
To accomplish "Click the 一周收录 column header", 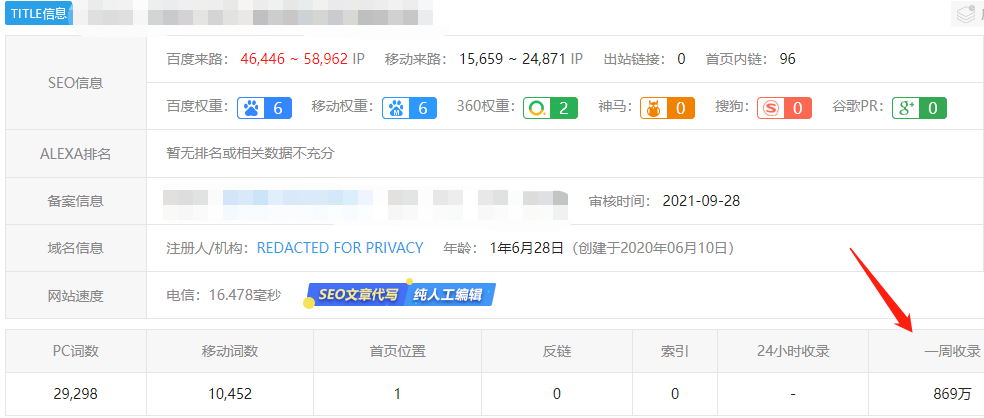I will [952, 351].
